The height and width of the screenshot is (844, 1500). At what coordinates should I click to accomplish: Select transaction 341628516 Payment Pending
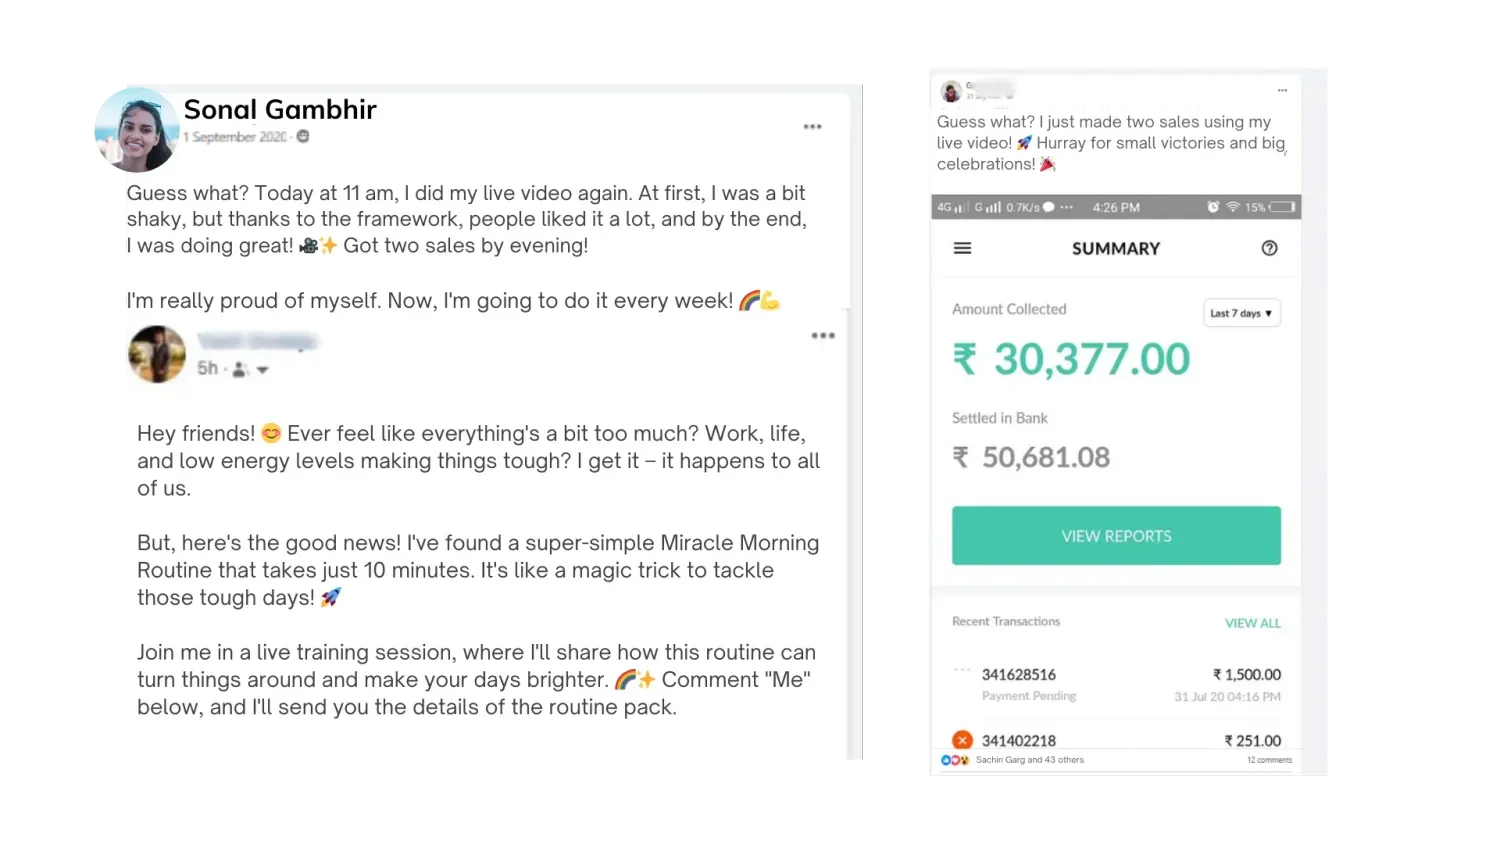click(1018, 684)
